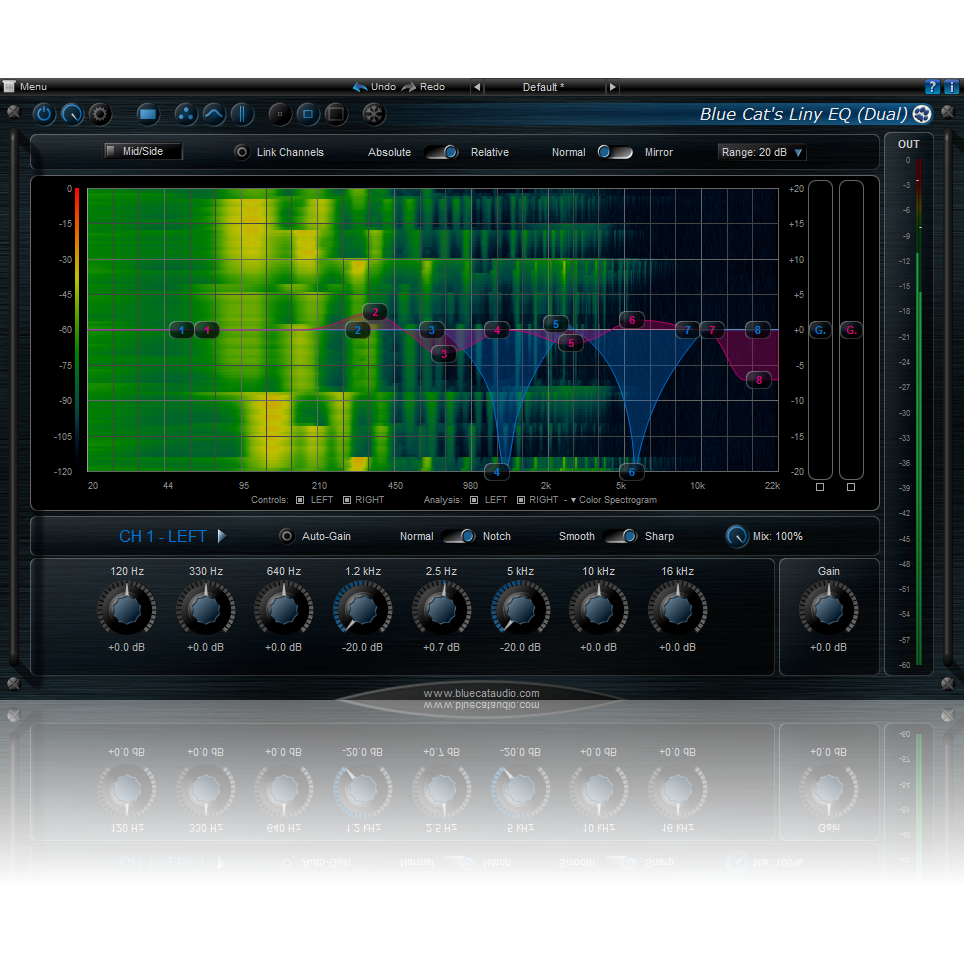Open the Menu in top-left corner

25,87
